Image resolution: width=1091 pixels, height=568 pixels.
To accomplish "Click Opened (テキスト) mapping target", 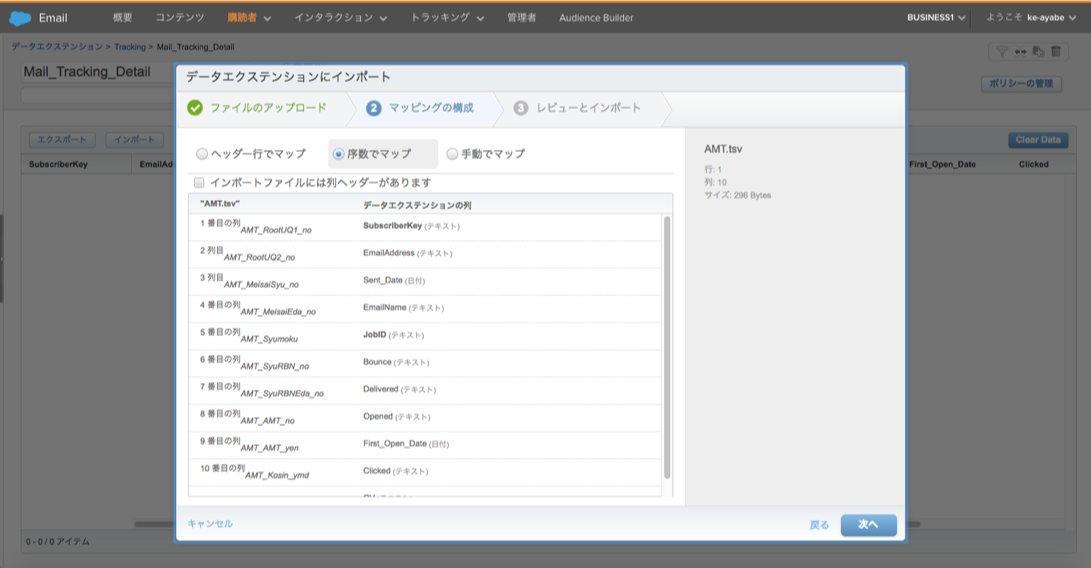I will 397,416.
